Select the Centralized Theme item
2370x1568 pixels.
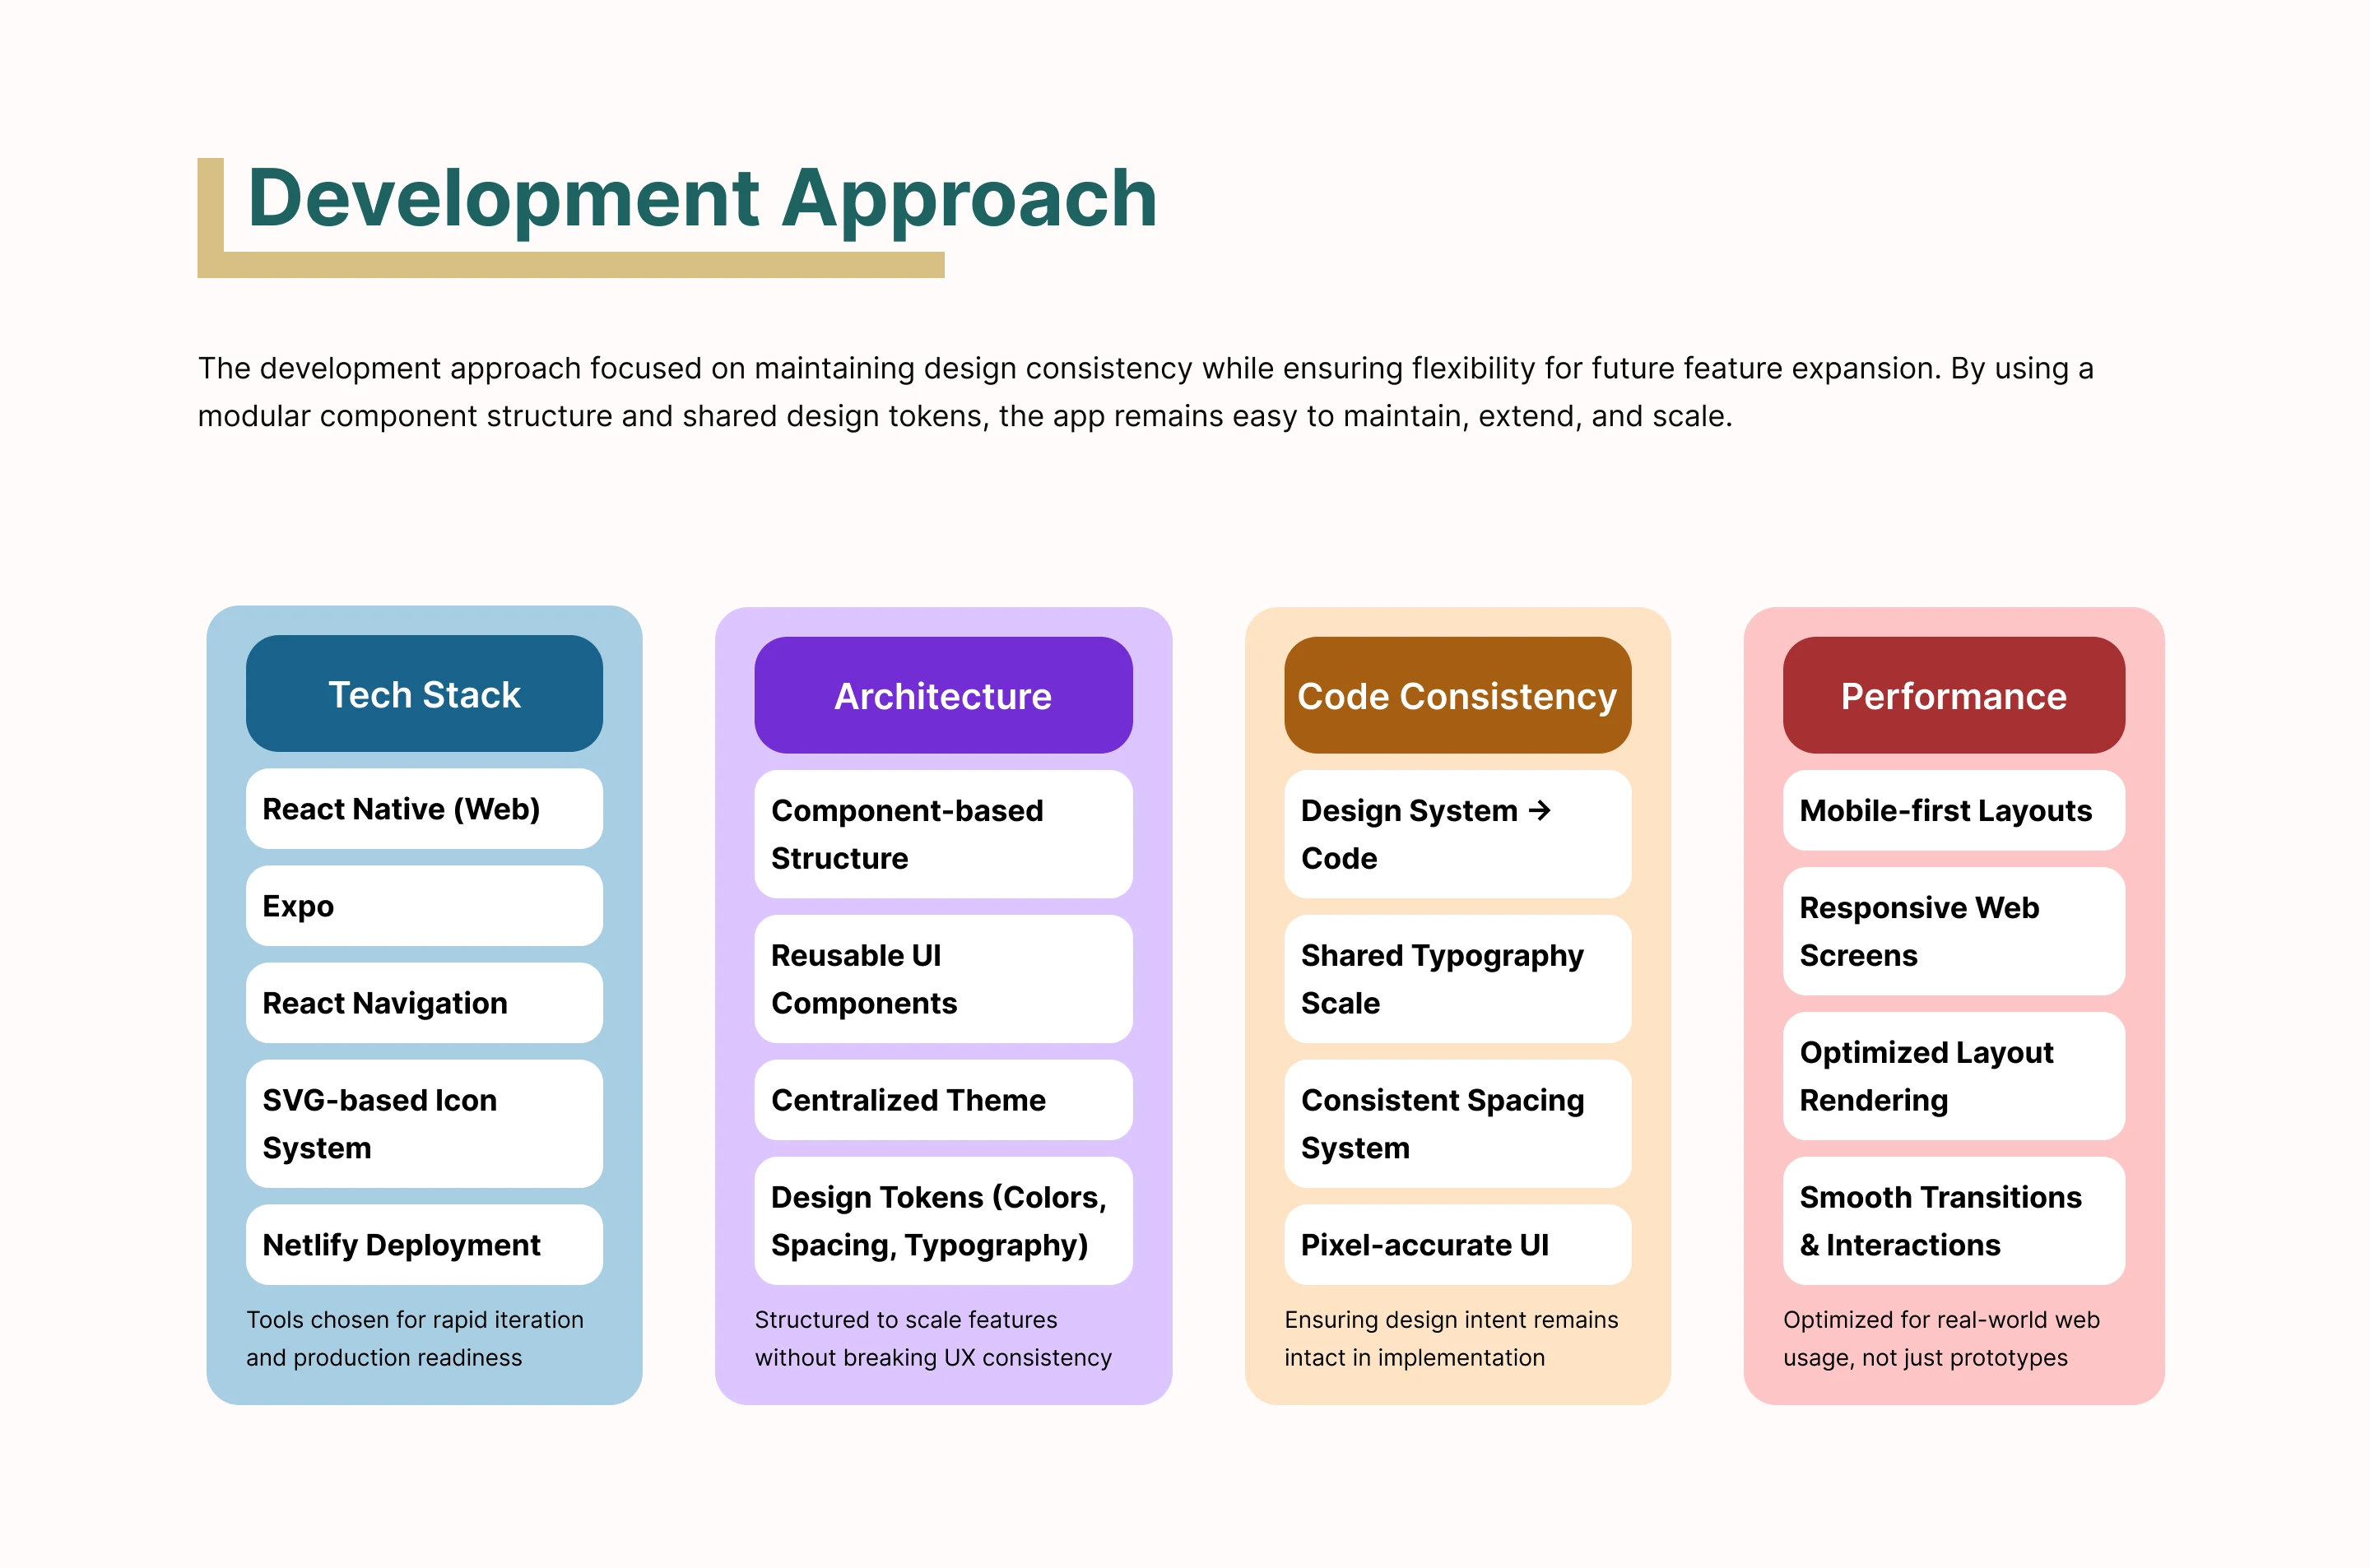942,1100
